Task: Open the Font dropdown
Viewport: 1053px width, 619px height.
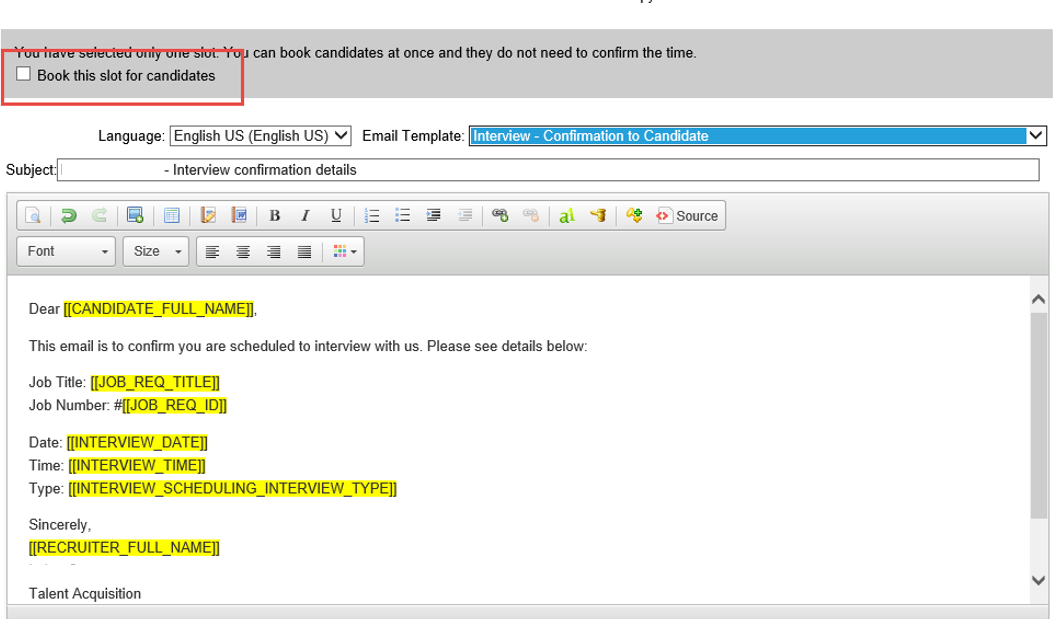Action: 66,252
